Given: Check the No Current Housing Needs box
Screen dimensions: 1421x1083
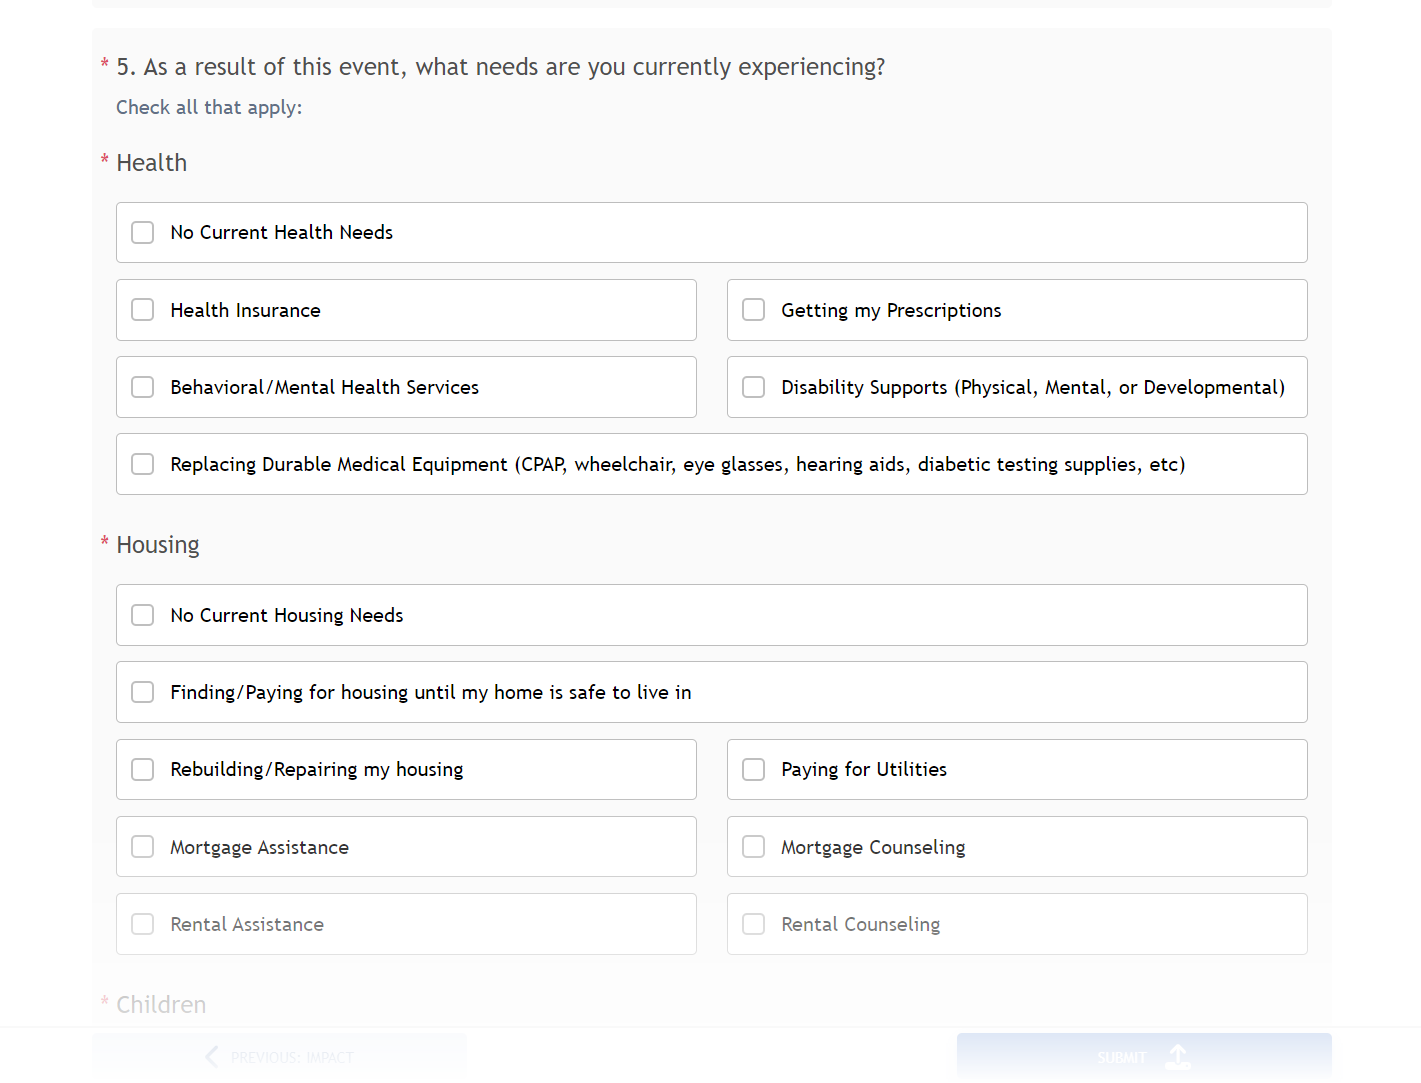Looking at the screenshot, I should [x=142, y=615].
